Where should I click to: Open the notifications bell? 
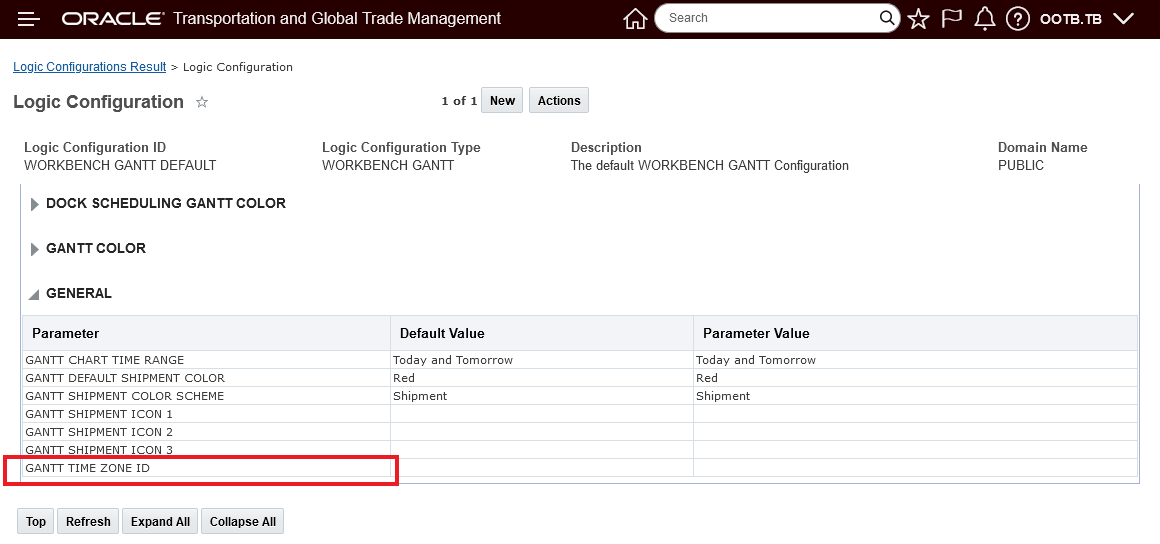(x=985, y=19)
